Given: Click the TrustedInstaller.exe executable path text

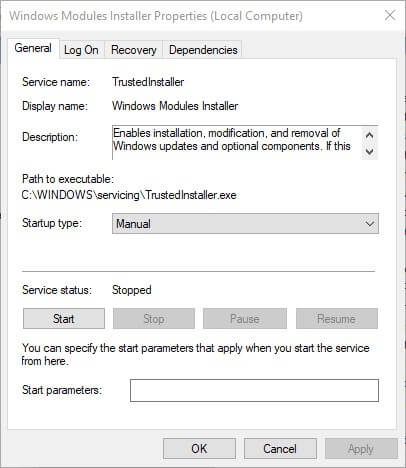Looking at the screenshot, I should pos(129,195).
